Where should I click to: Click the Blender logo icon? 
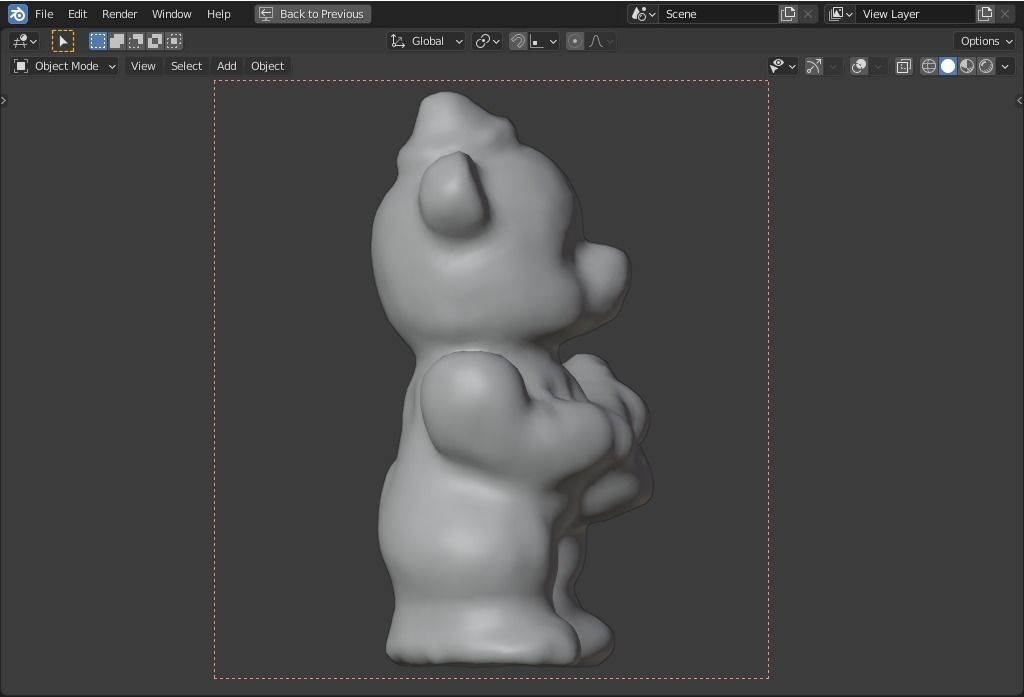point(18,14)
